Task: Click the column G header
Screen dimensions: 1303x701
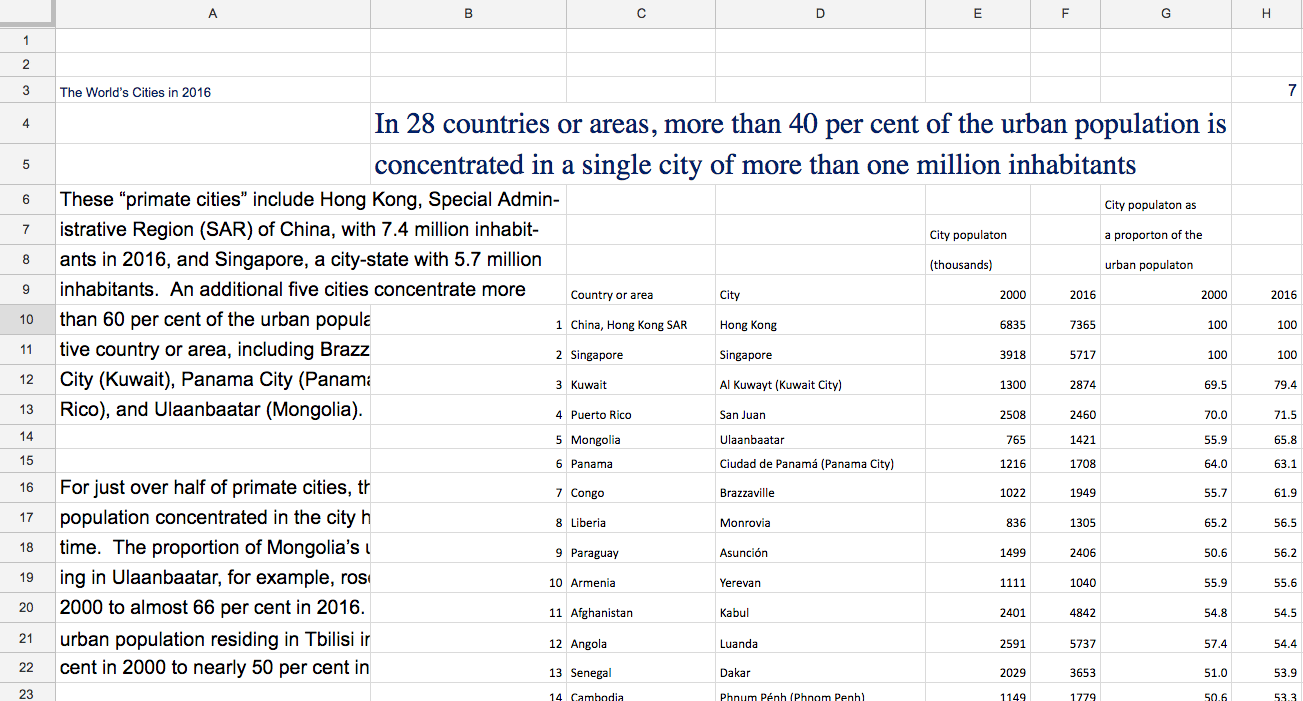Action: tap(1166, 13)
